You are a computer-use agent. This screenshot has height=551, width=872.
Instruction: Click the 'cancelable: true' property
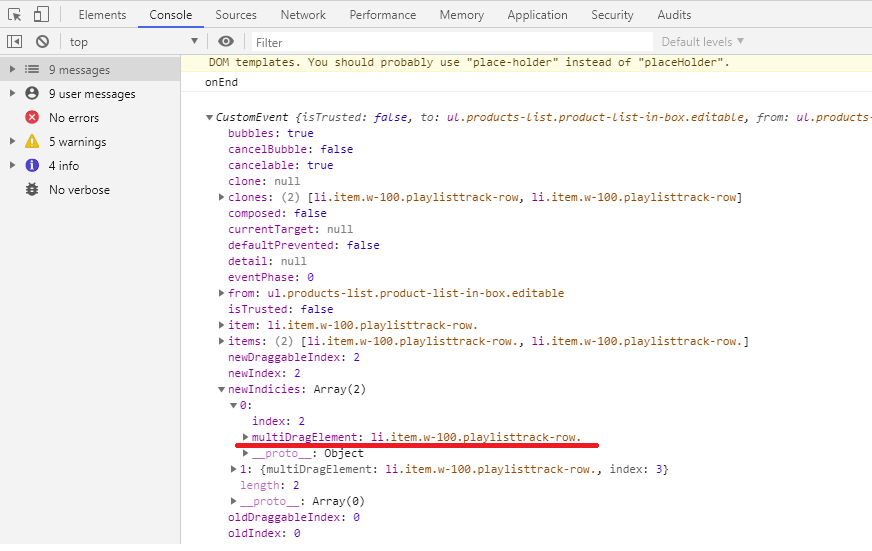click(281, 165)
